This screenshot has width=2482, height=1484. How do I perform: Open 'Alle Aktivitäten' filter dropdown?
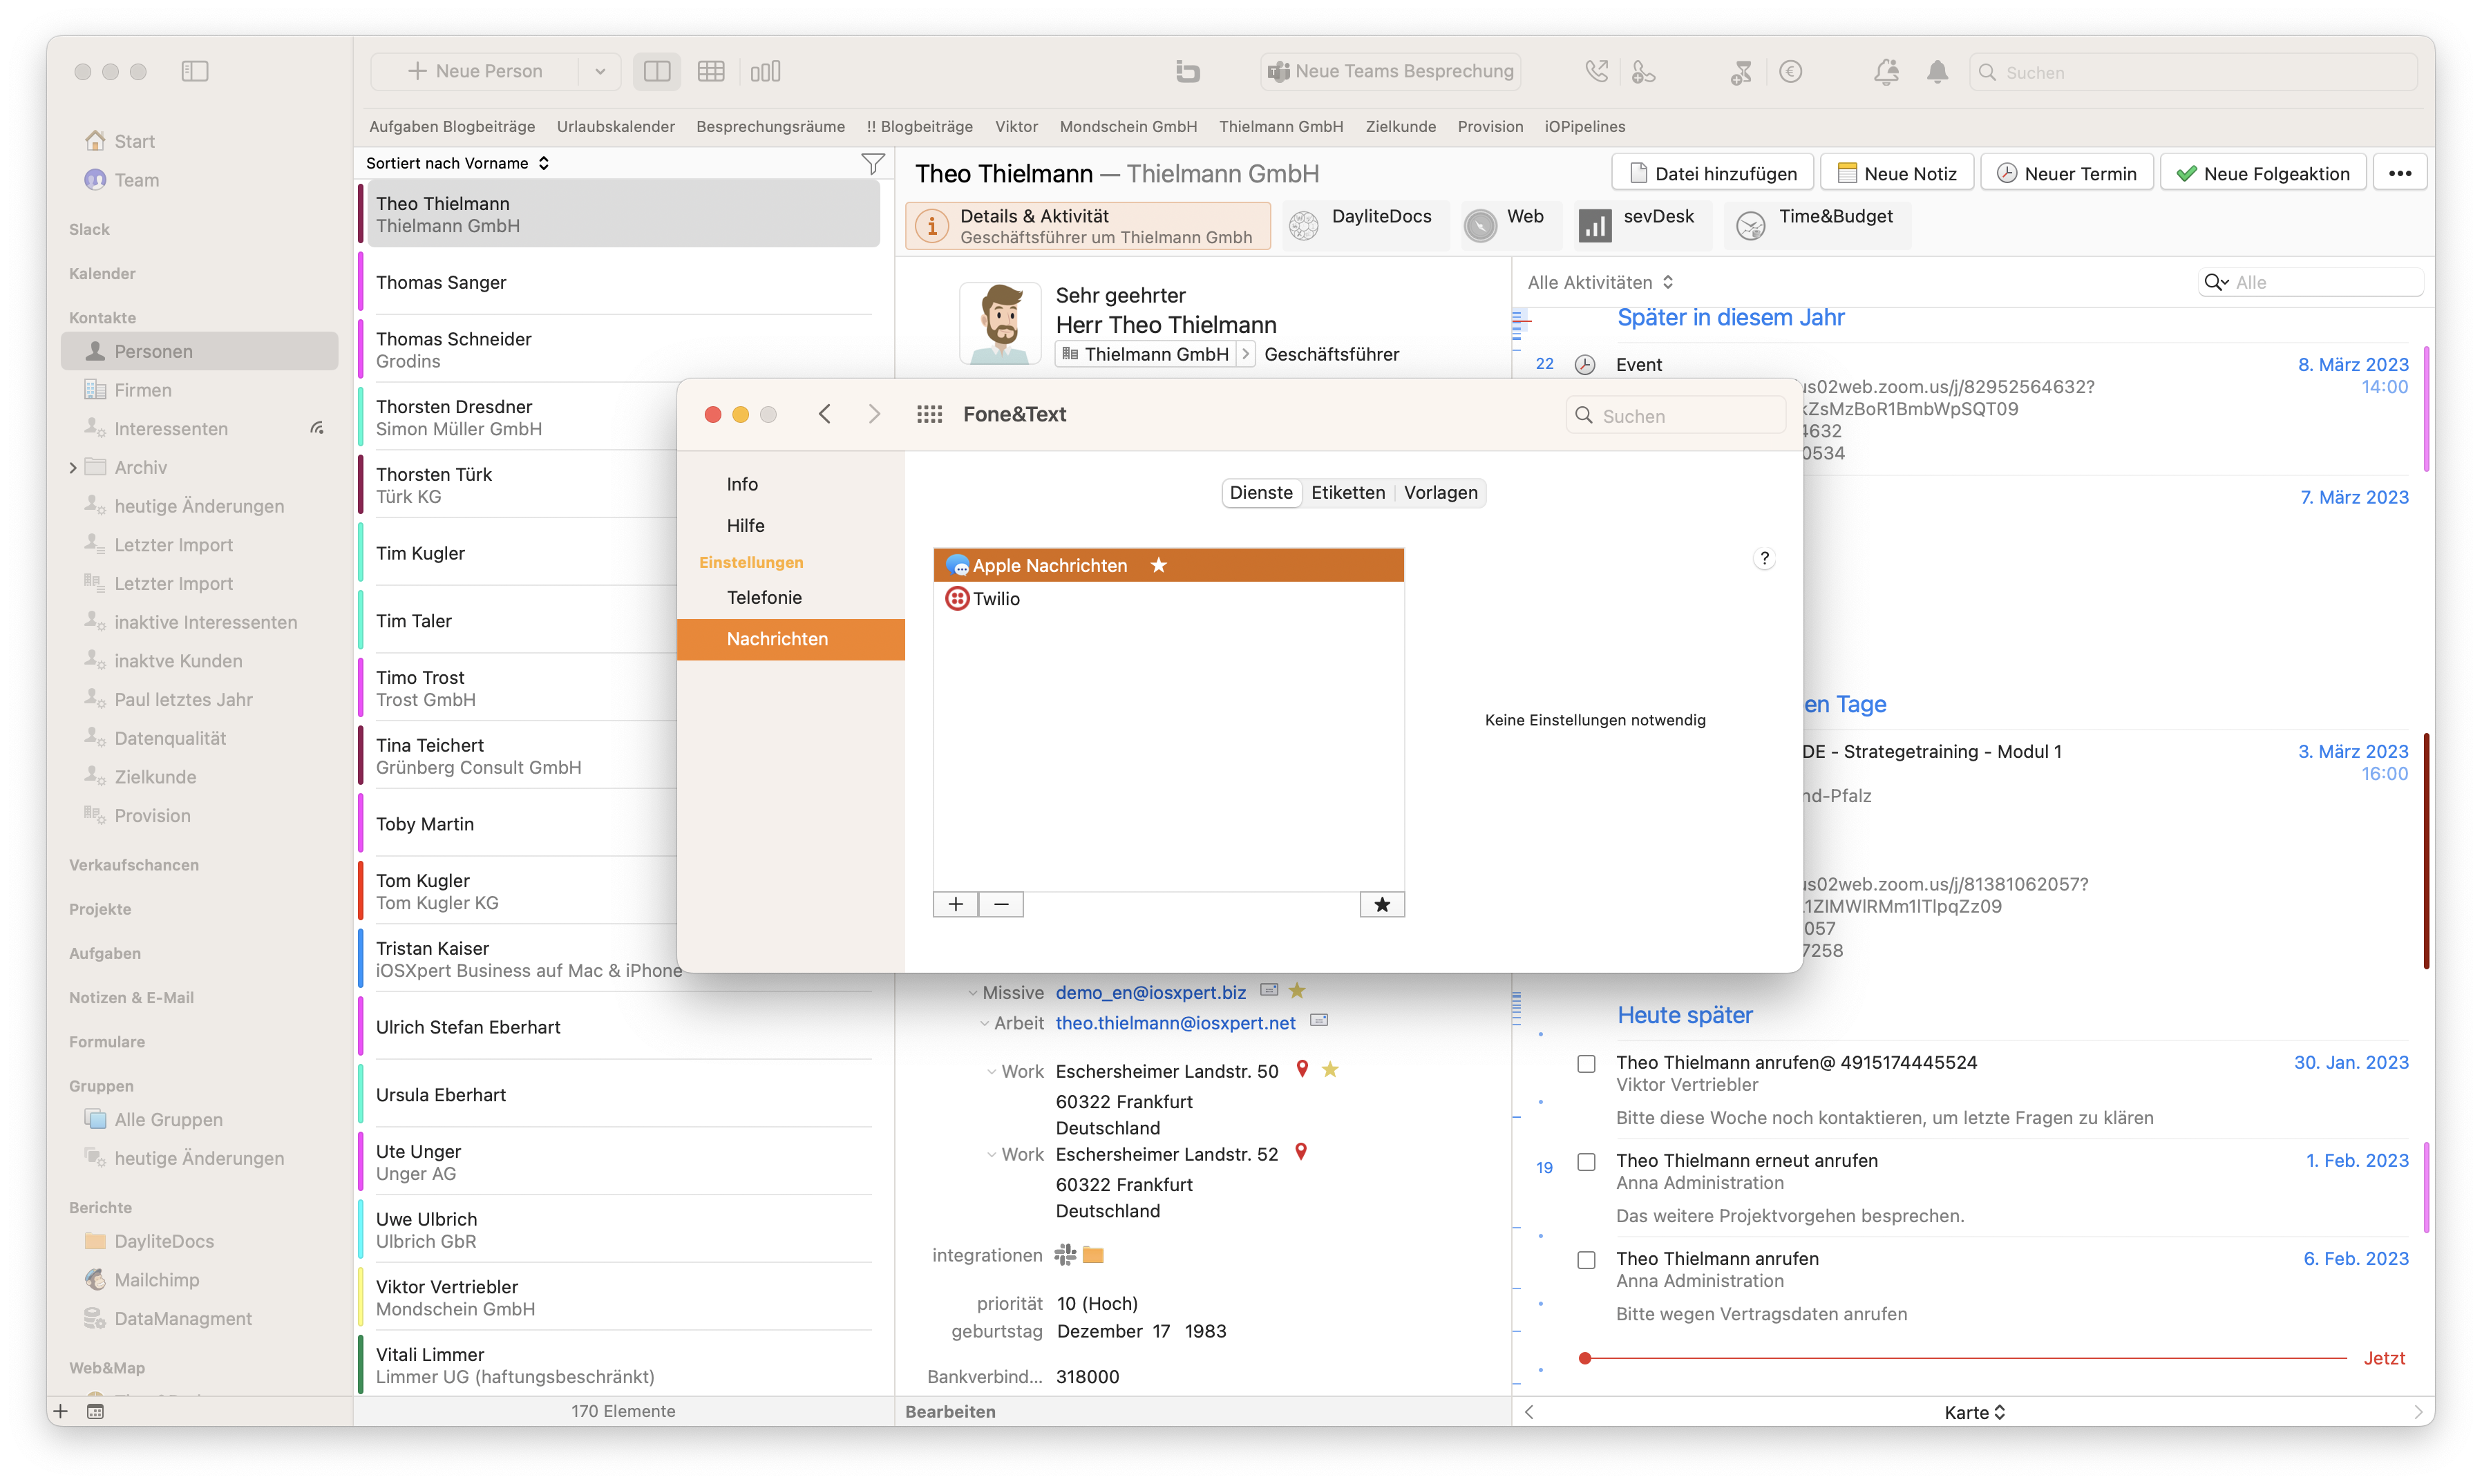1600,282
